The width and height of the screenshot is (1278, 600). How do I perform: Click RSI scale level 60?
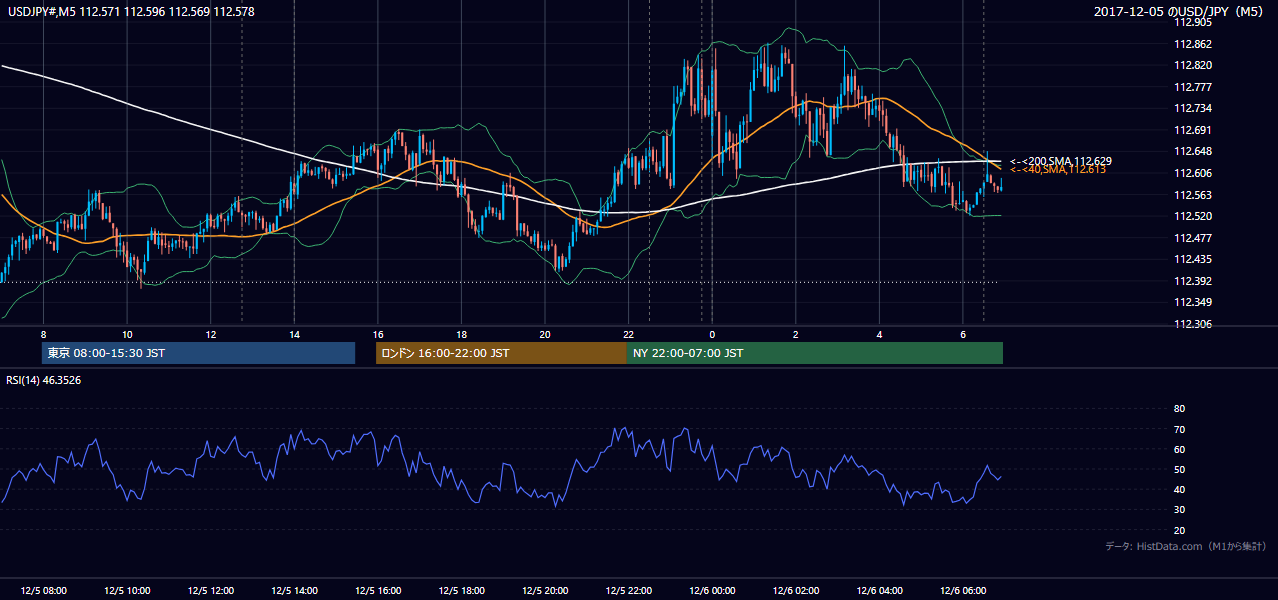point(1179,449)
